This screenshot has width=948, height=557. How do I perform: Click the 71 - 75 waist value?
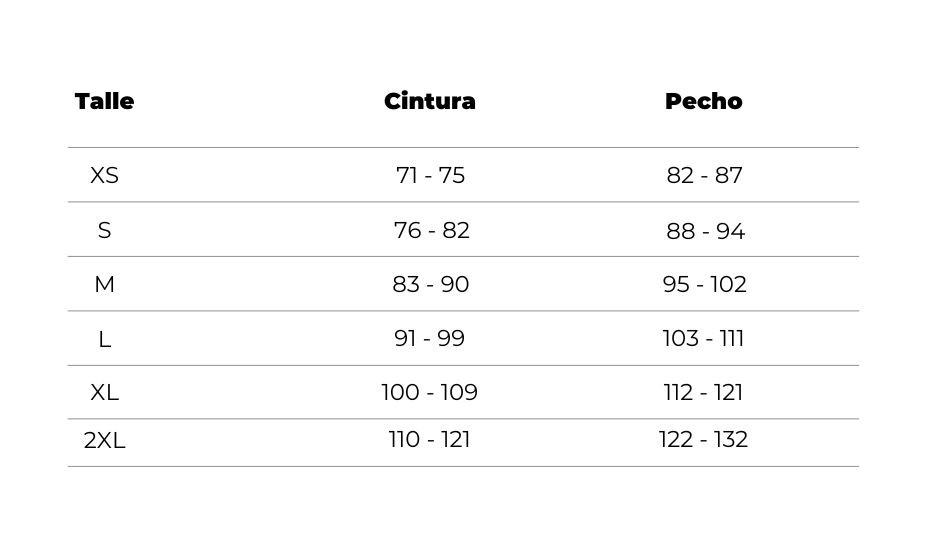point(430,175)
